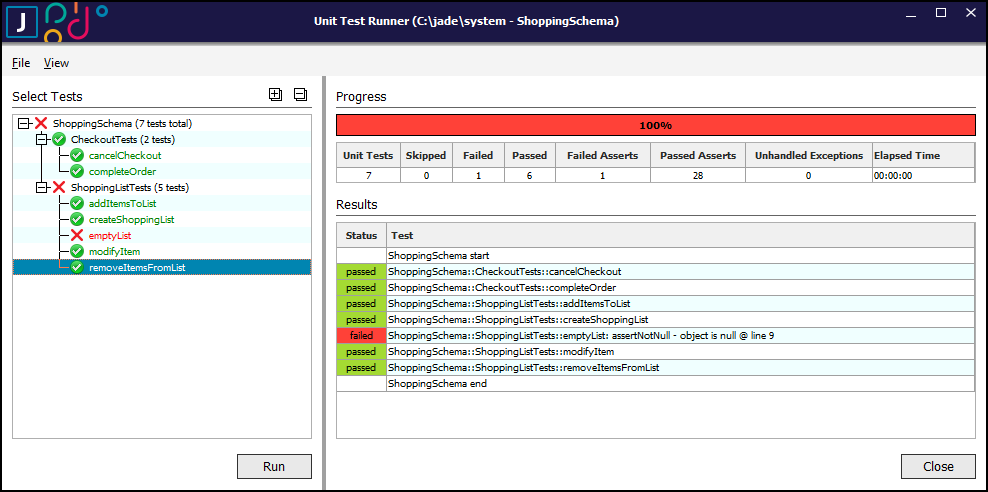Viewport: 988px width, 492px height.
Task: Maximize the Unit Test Runner window
Action: [x=941, y=13]
